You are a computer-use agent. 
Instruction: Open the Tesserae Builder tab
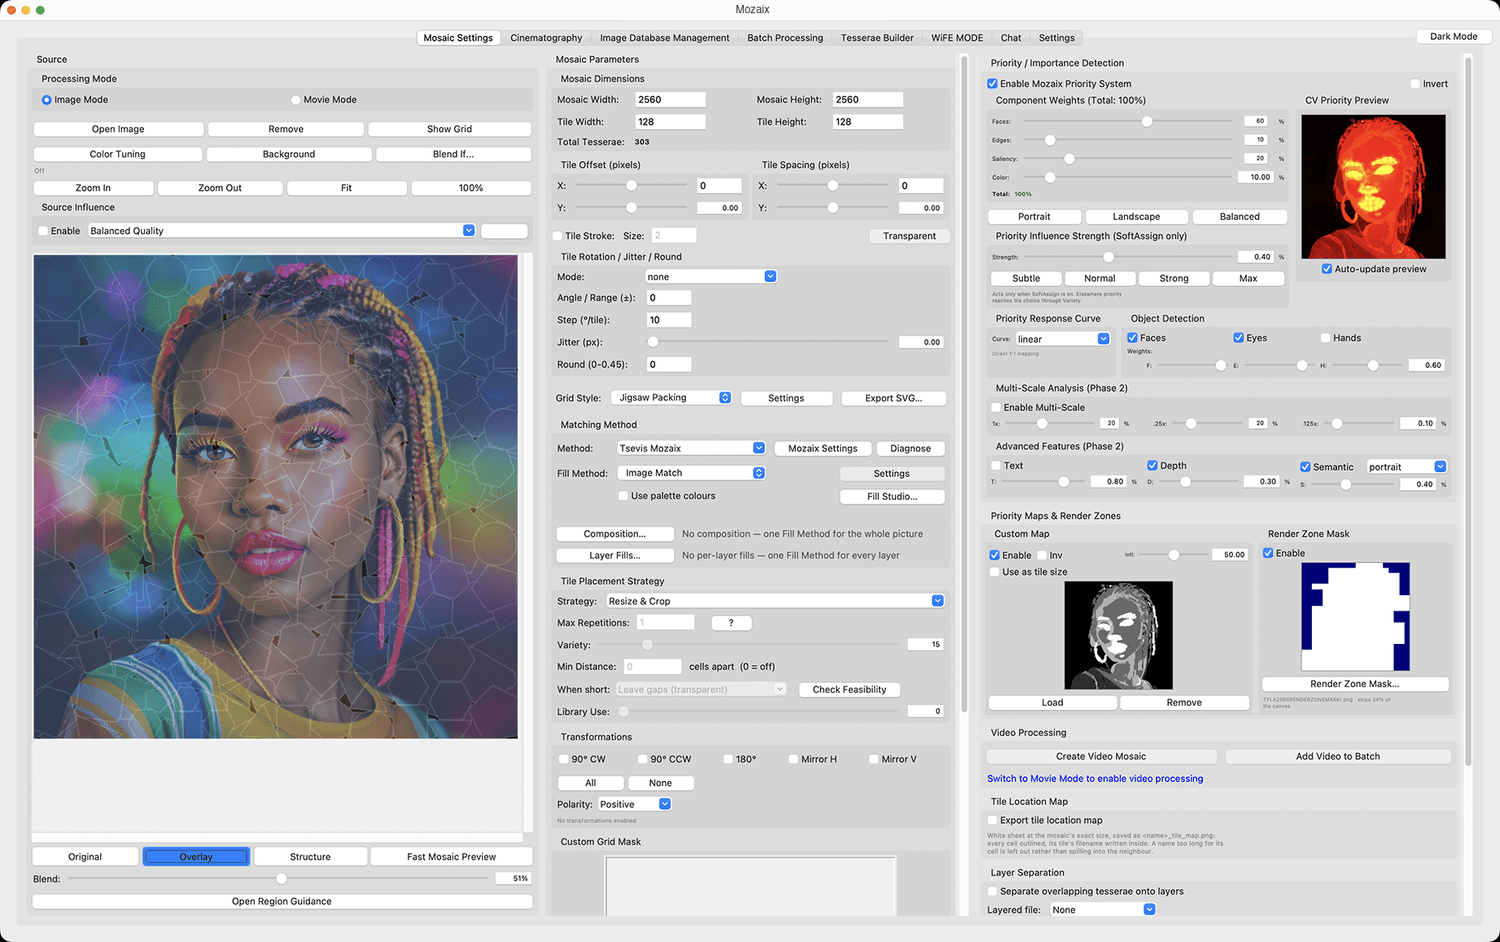(877, 38)
